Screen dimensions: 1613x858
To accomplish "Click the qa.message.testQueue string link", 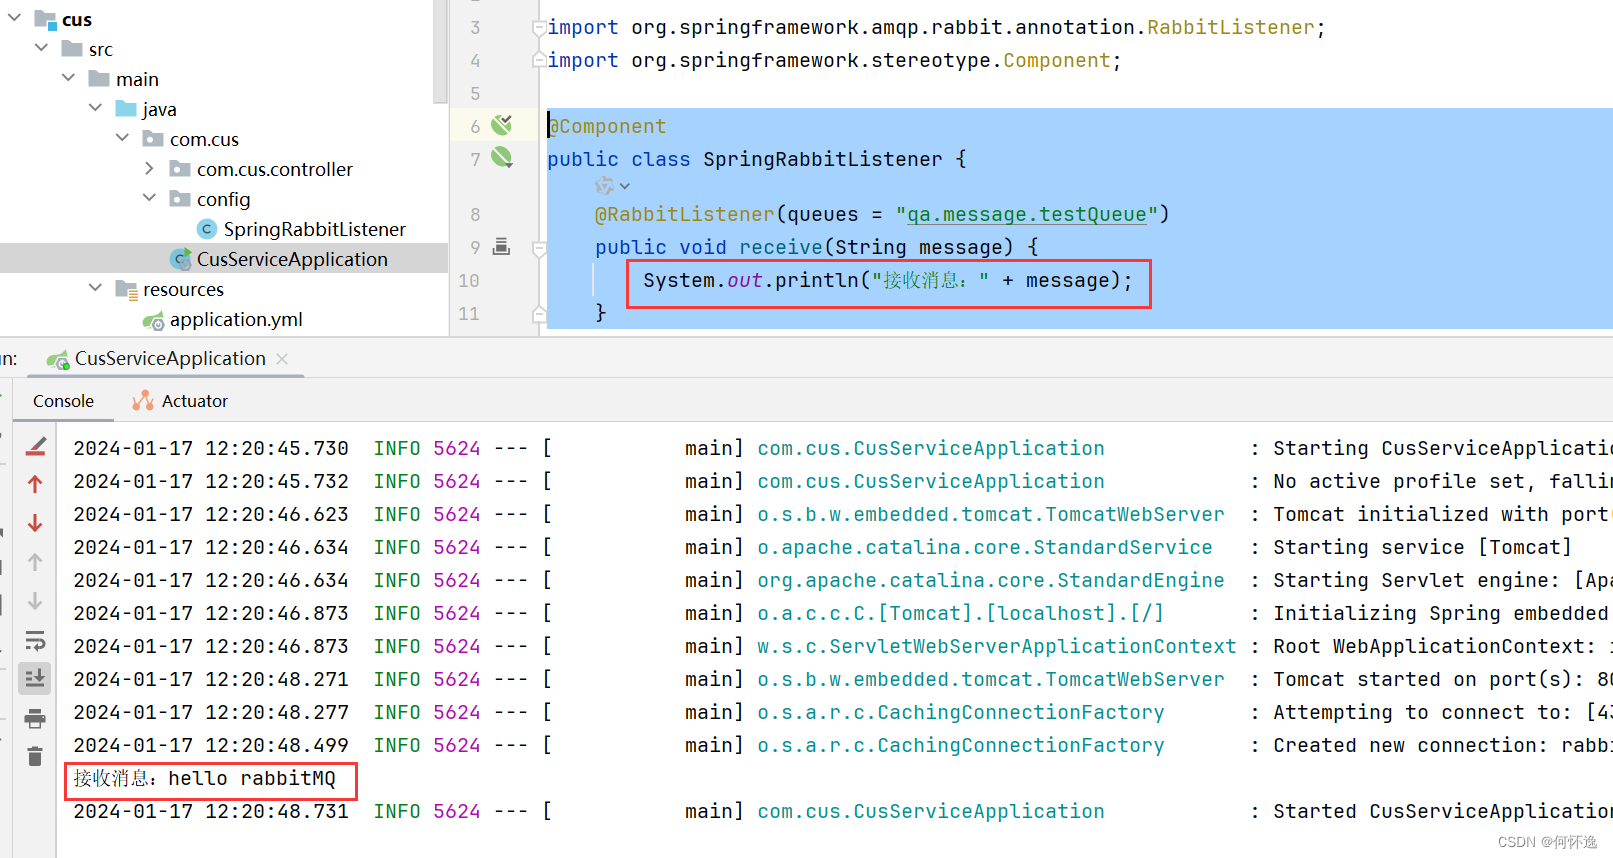I will [1026, 214].
